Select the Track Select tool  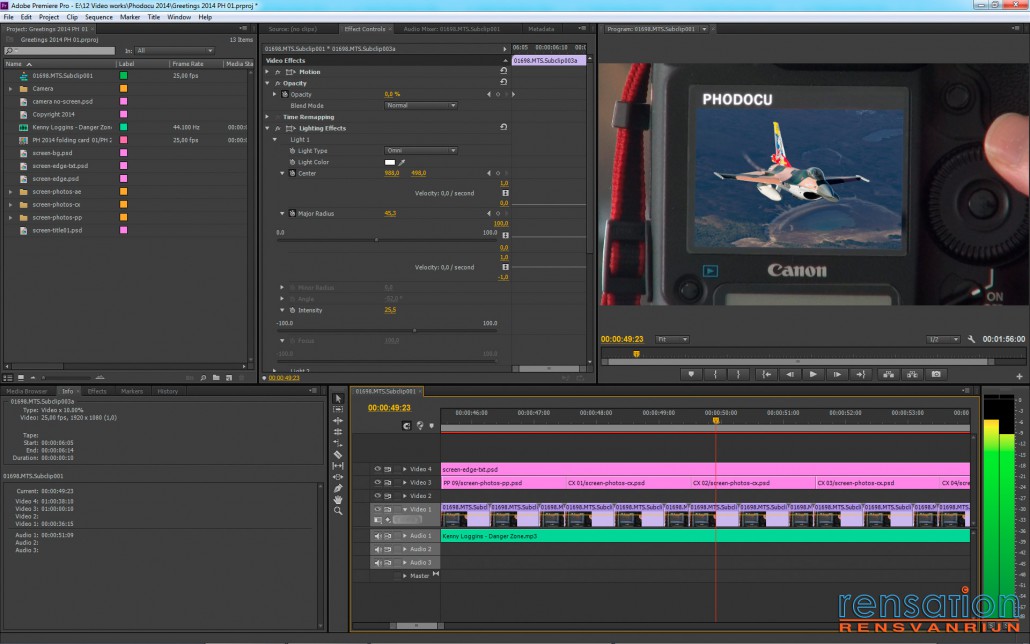[x=338, y=409]
